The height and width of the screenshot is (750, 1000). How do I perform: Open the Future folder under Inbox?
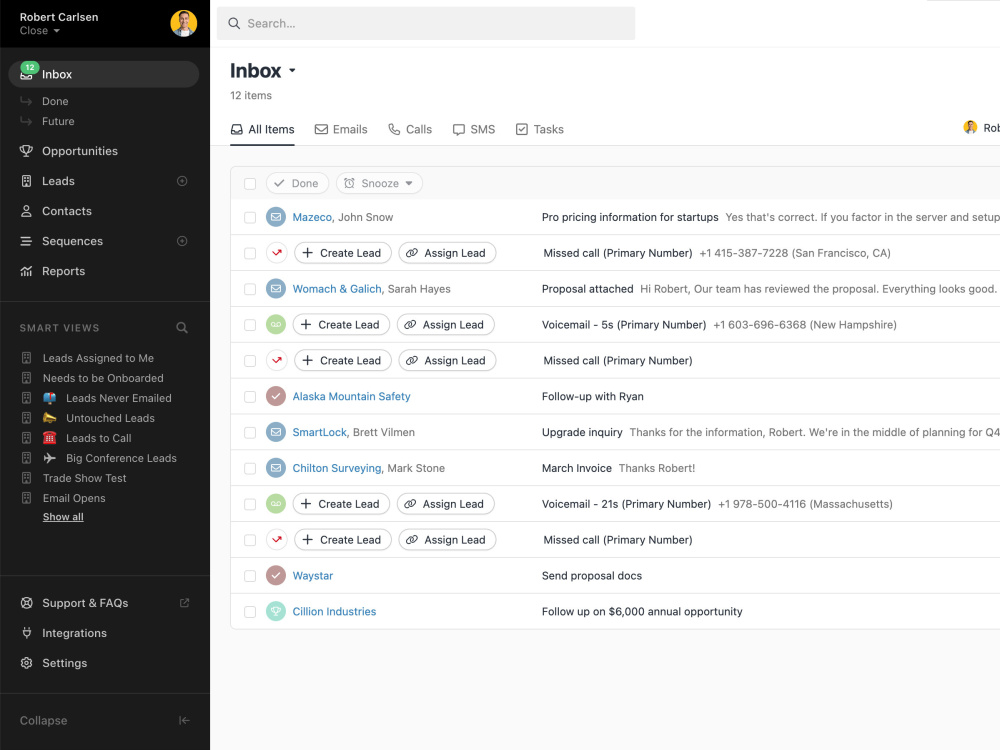click(58, 121)
